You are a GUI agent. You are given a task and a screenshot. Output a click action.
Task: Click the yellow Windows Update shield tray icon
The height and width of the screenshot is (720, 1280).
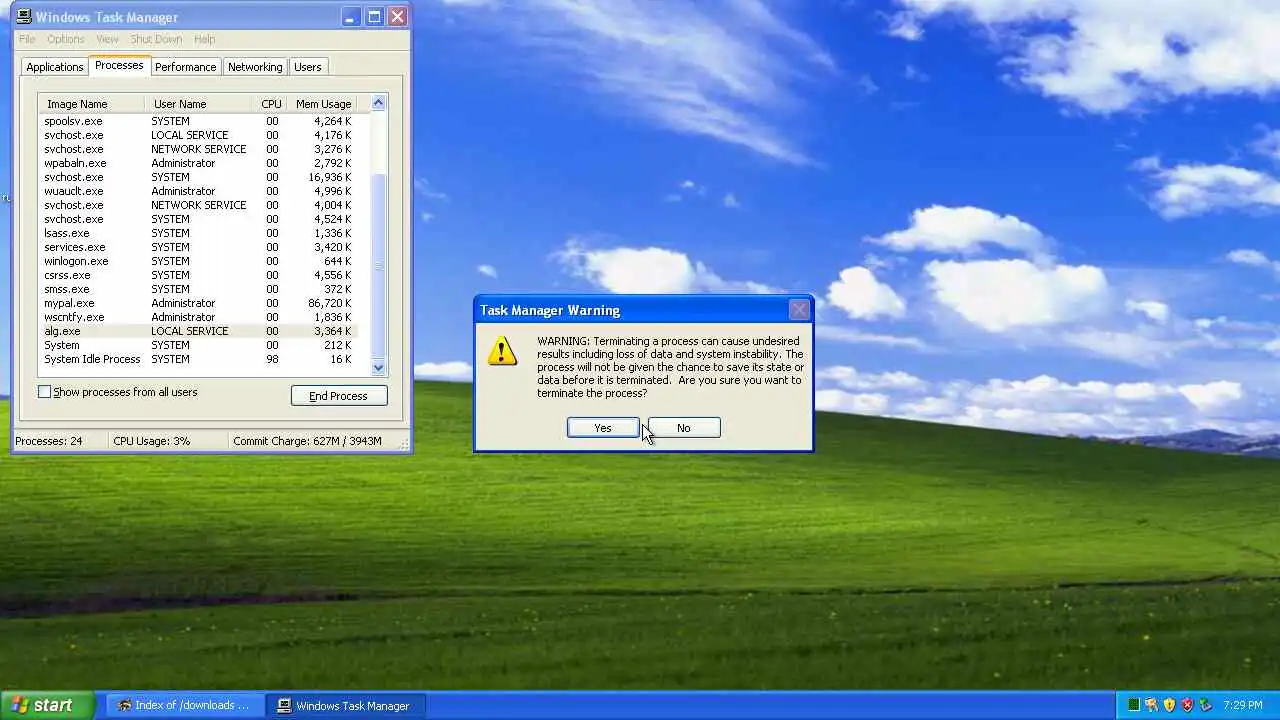[1169, 705]
